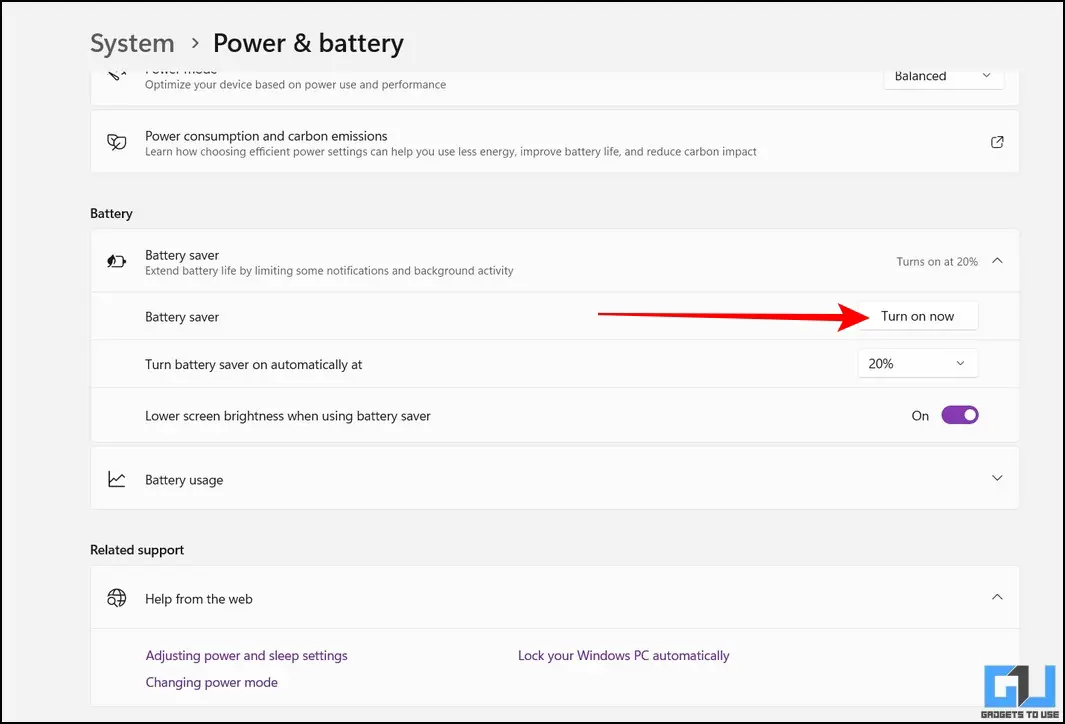Disable lower screen brightness toggle

(x=960, y=415)
